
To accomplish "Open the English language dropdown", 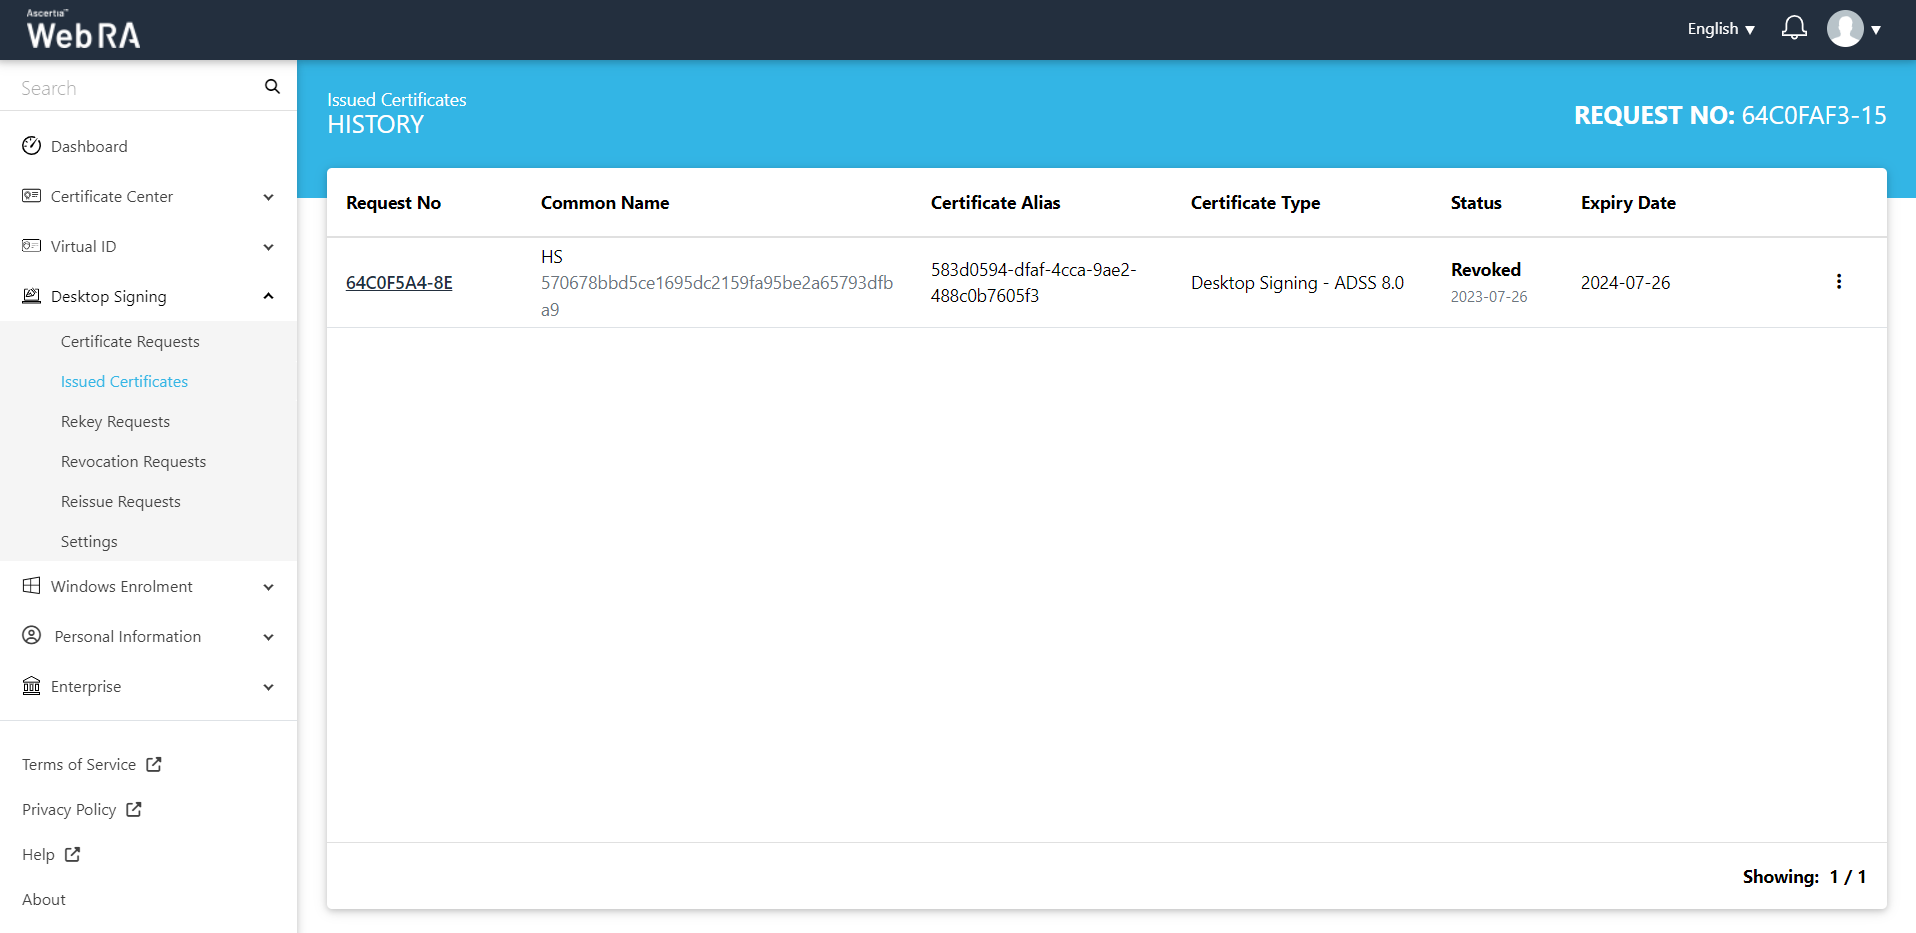I will click(1720, 29).
